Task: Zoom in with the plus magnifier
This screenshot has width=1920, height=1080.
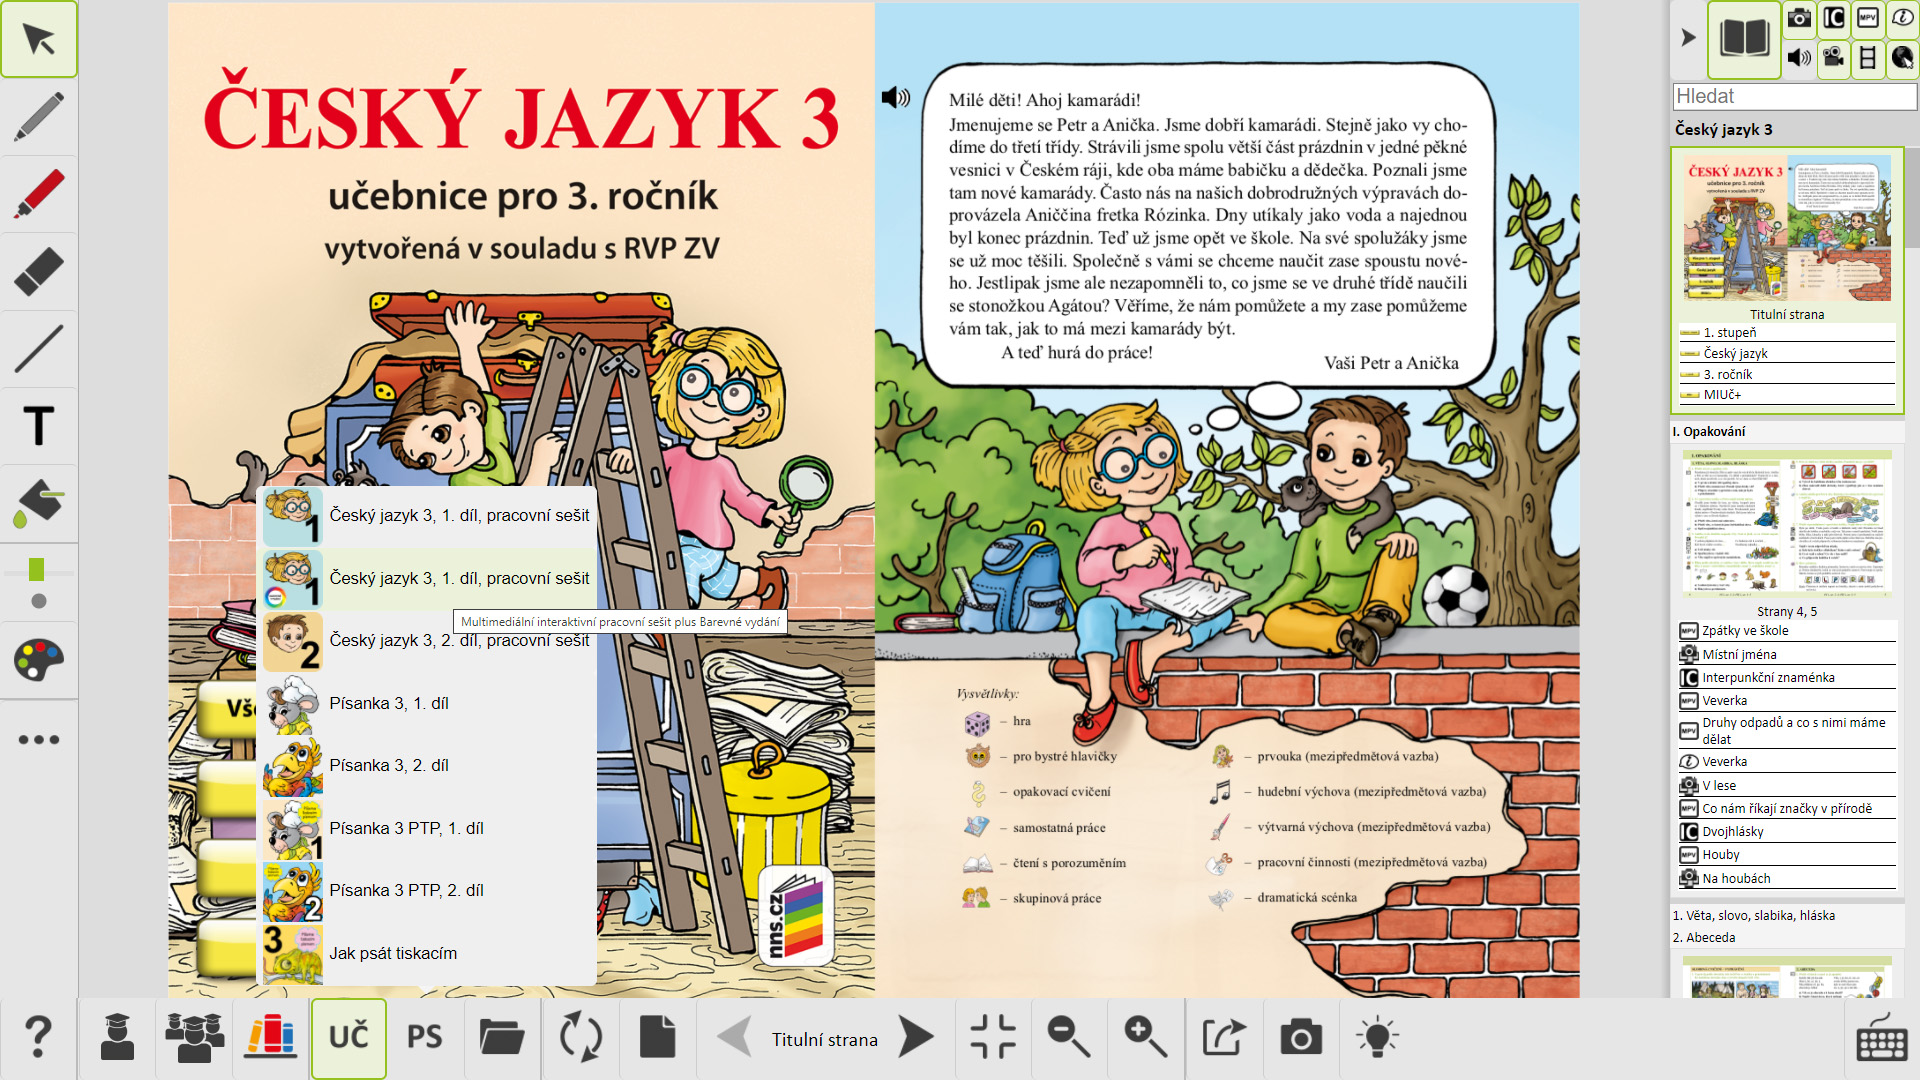Action: (x=1145, y=1037)
